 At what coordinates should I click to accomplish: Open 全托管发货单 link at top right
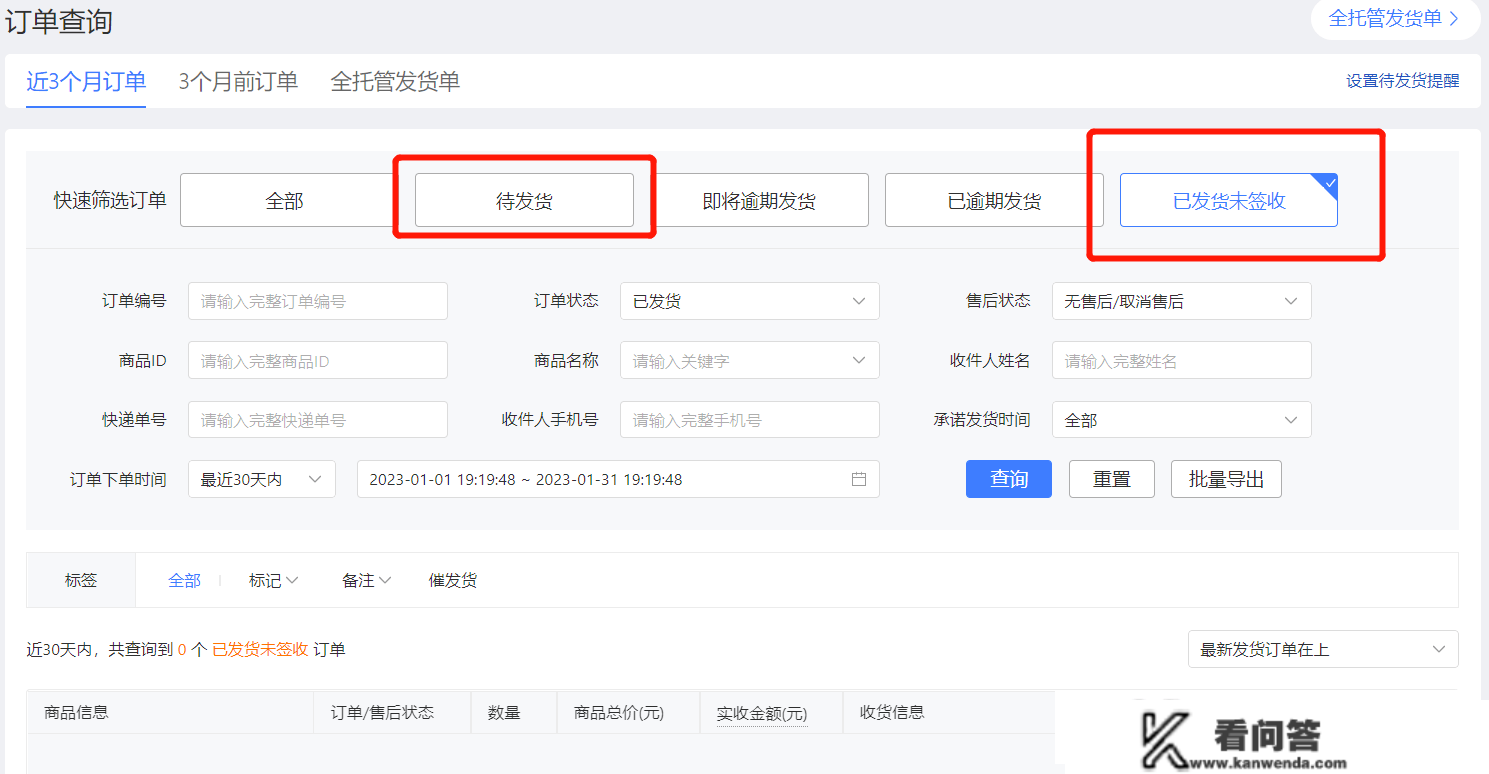point(1395,18)
